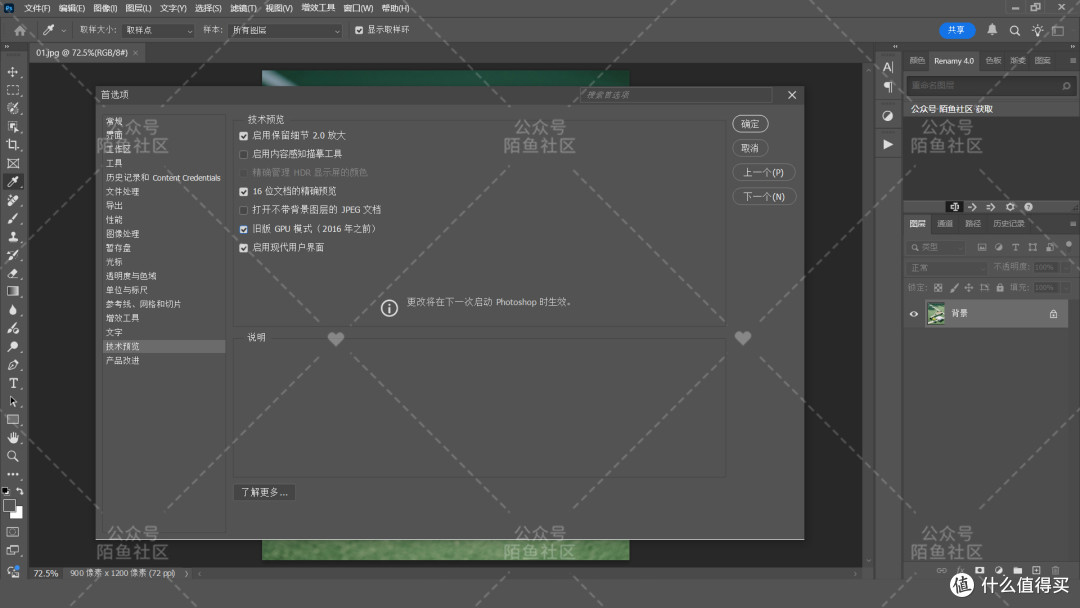This screenshot has height=608, width=1080.
Task: Open the layer filter 类型 dropdown
Action: tap(936, 247)
